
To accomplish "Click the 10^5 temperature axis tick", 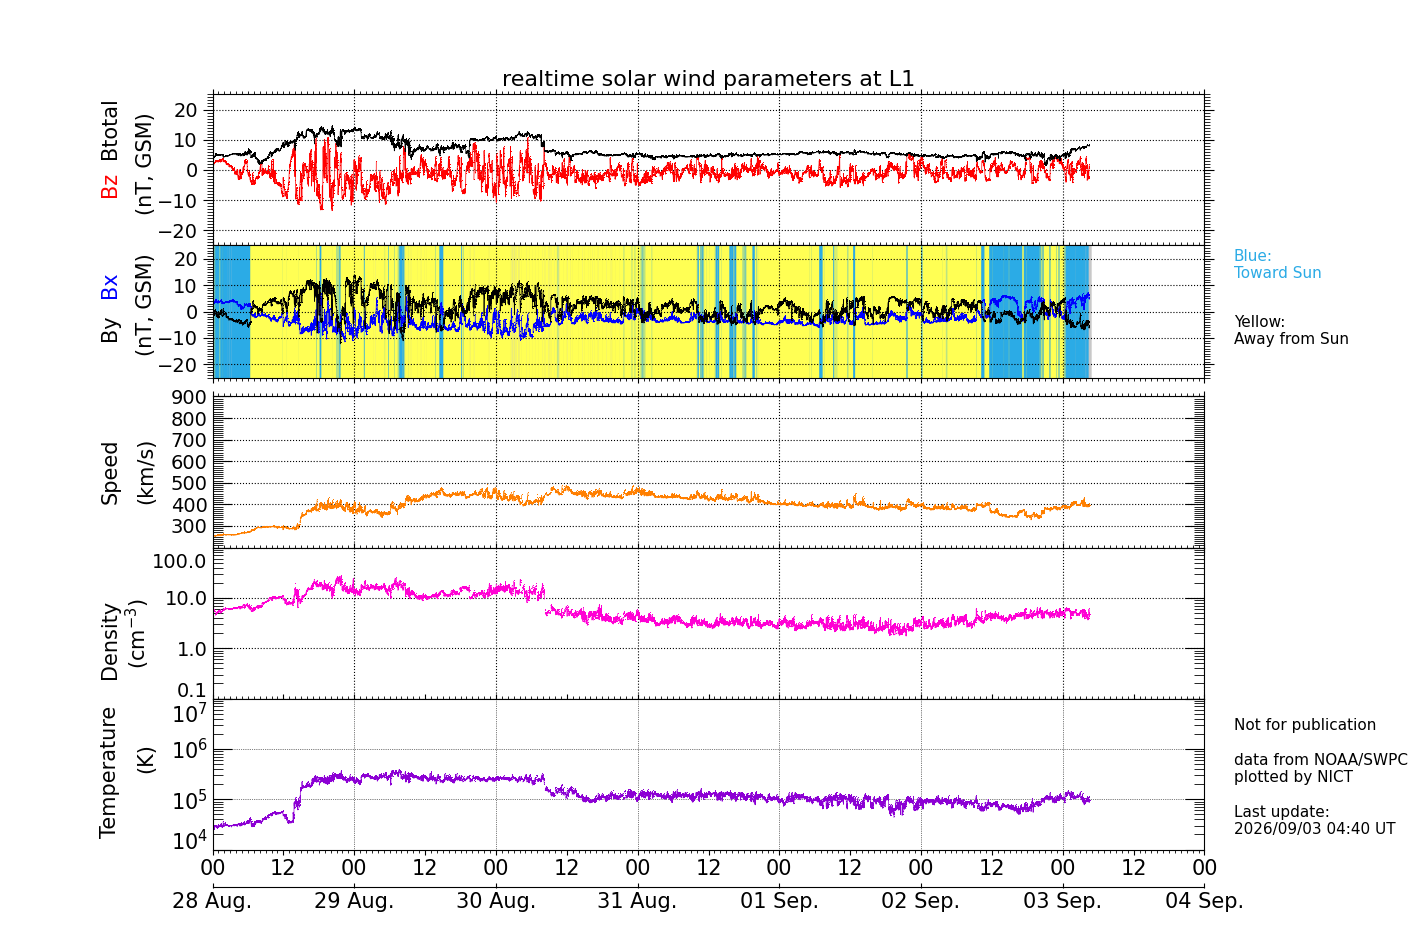I will [x=190, y=798].
